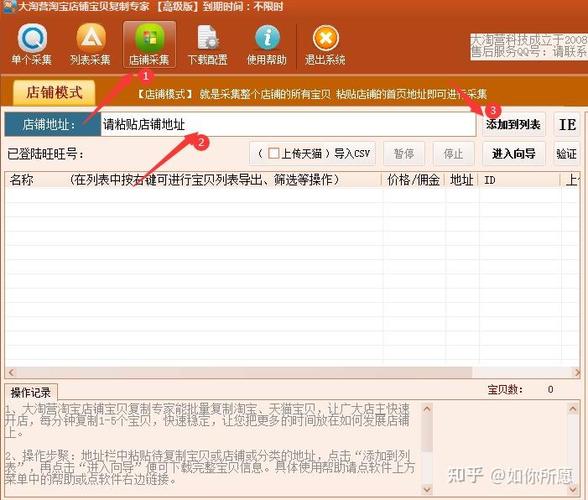Click the 验证 verify button
Image resolution: width=588 pixels, height=500 pixels.
click(567, 153)
